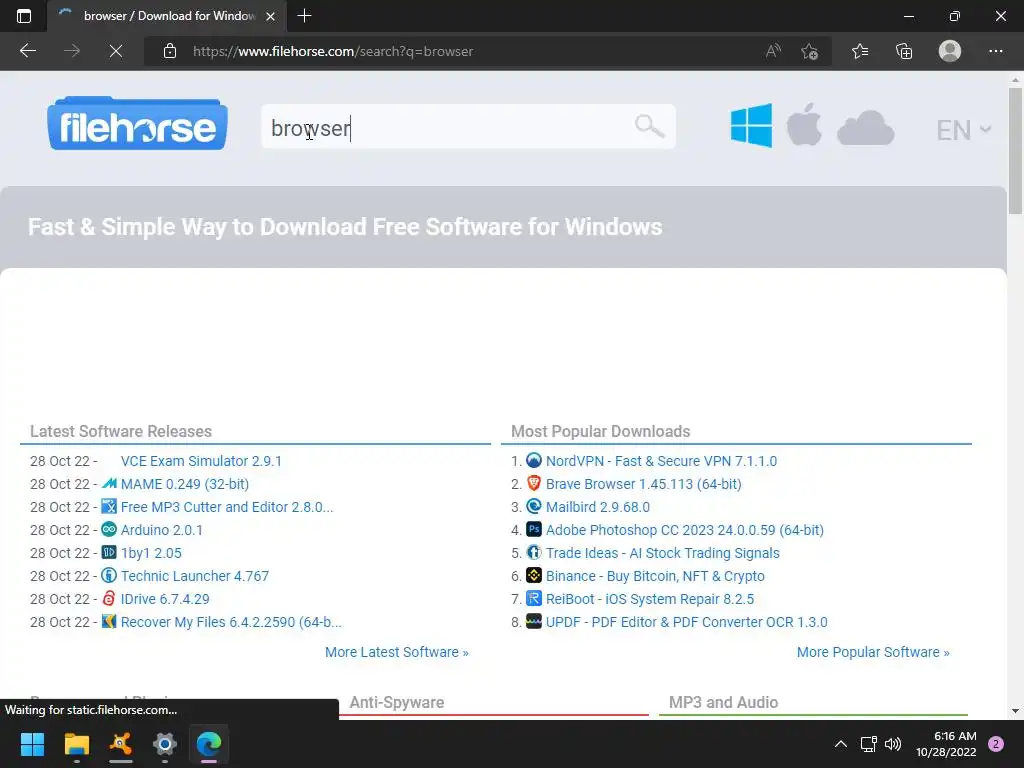Open a new tab with plus
Screen dimensions: 1024x768
(x=304, y=16)
